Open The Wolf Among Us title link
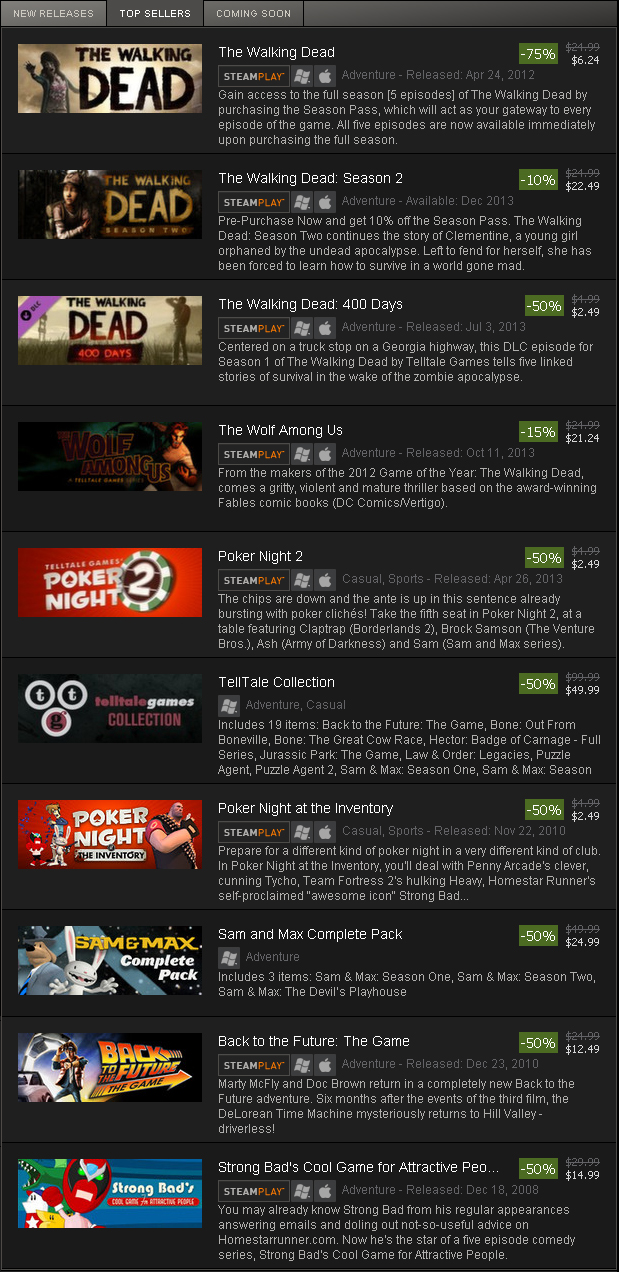Screen dimensions: 619x1272 click(280, 430)
